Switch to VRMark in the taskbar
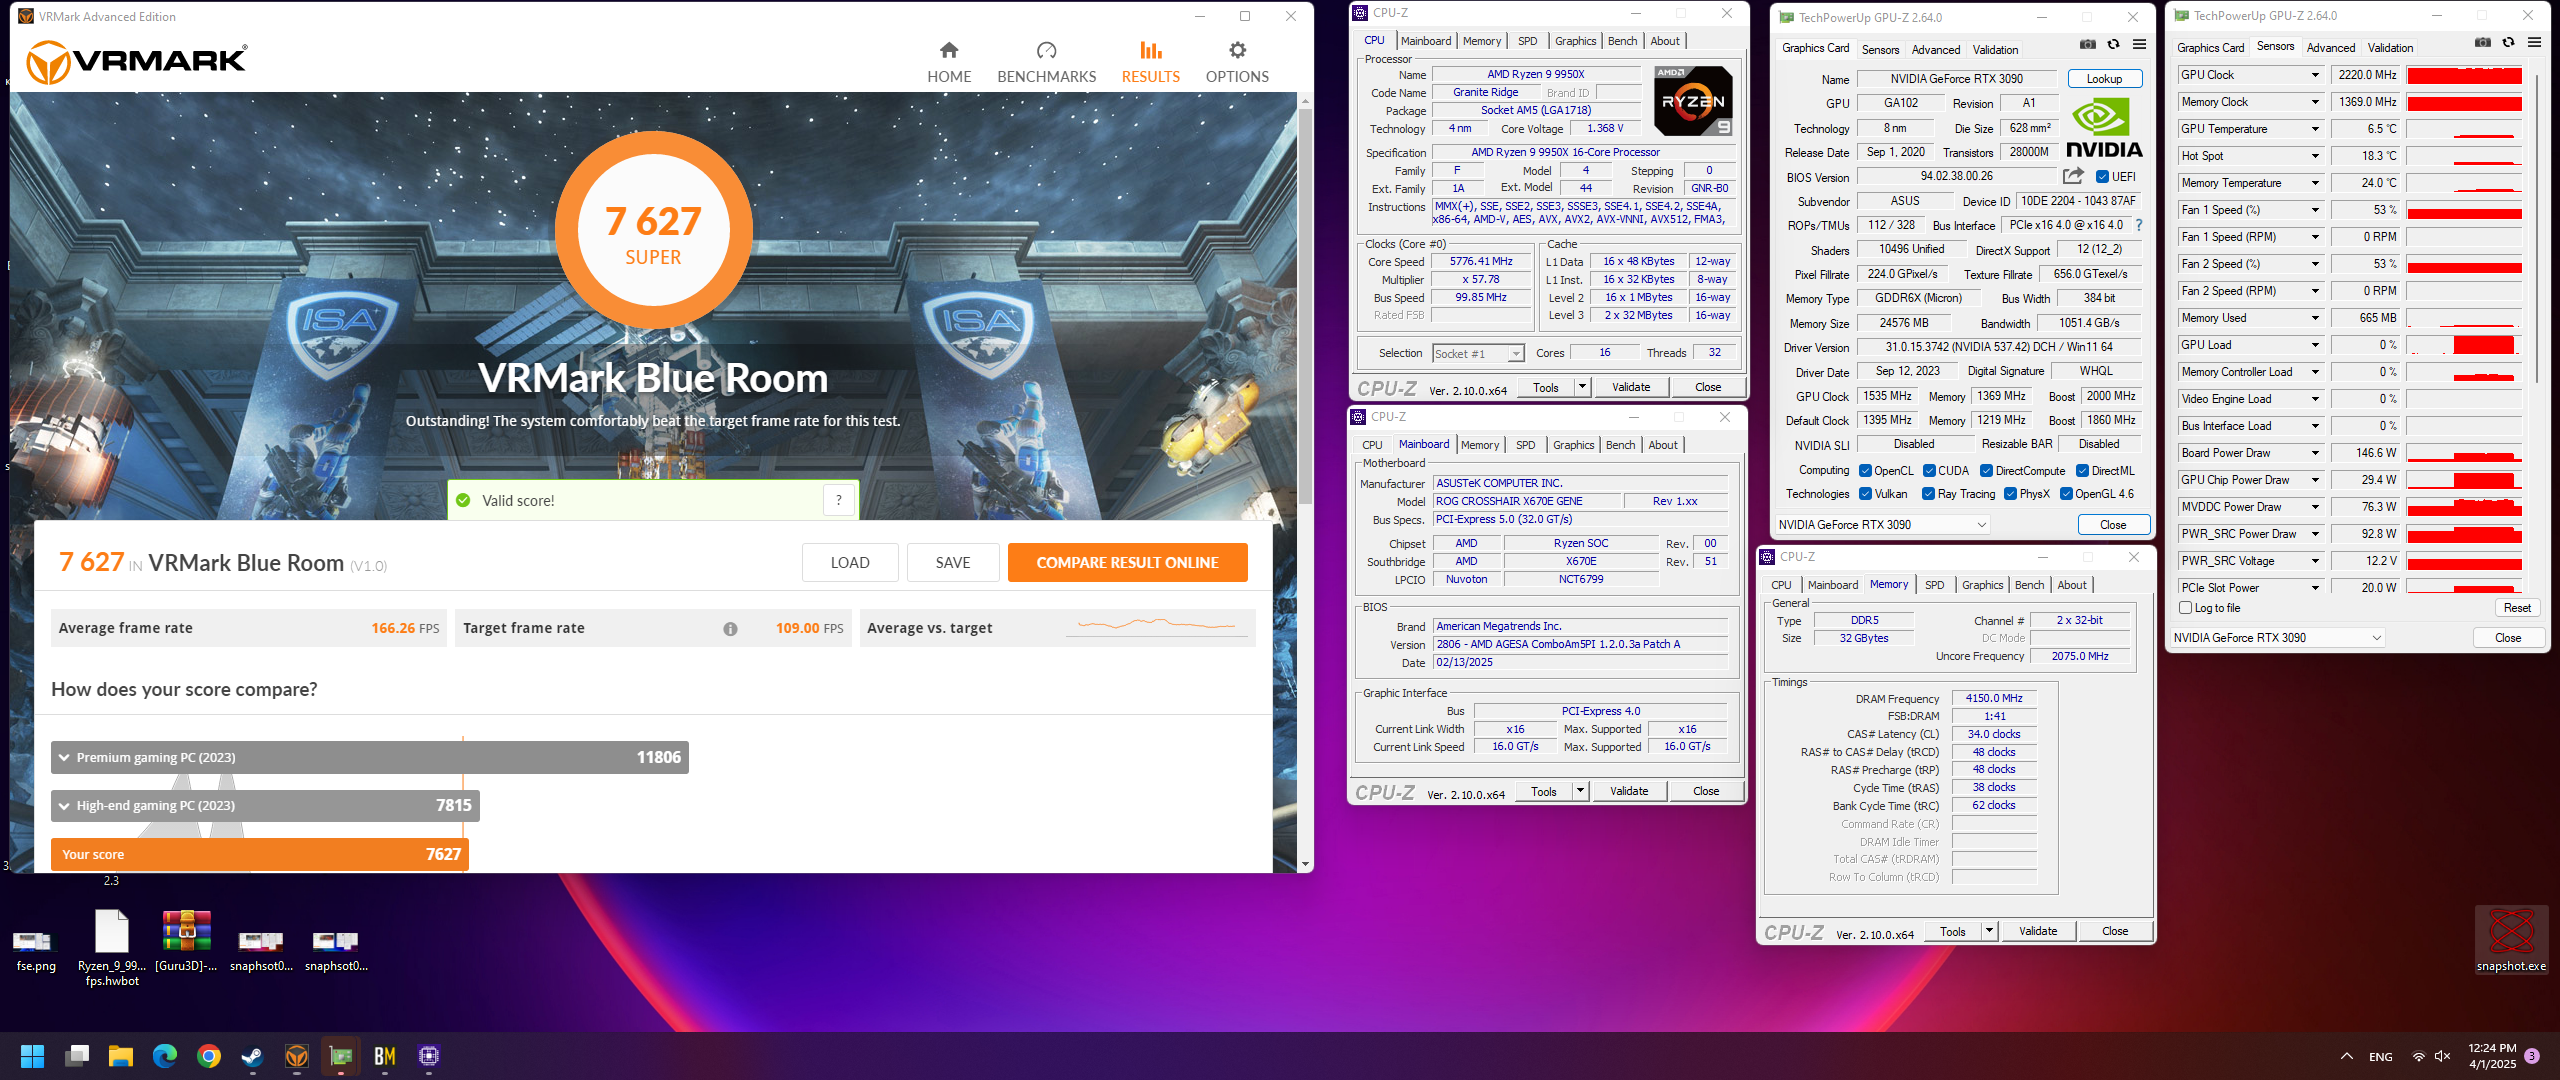The image size is (2560, 1080). coord(297,1056)
